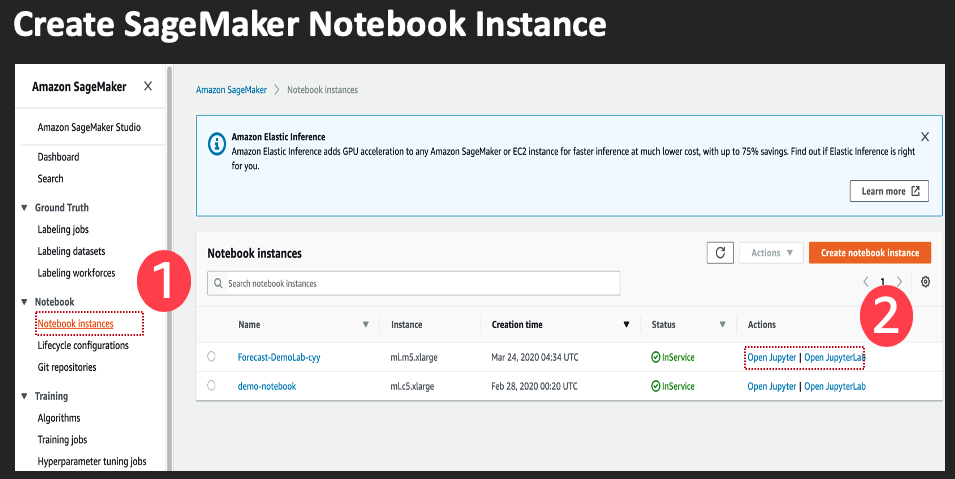Click InService status icon for Forecast-DemoLab-cyy
Image resolution: width=955 pixels, height=479 pixels.
coord(656,357)
